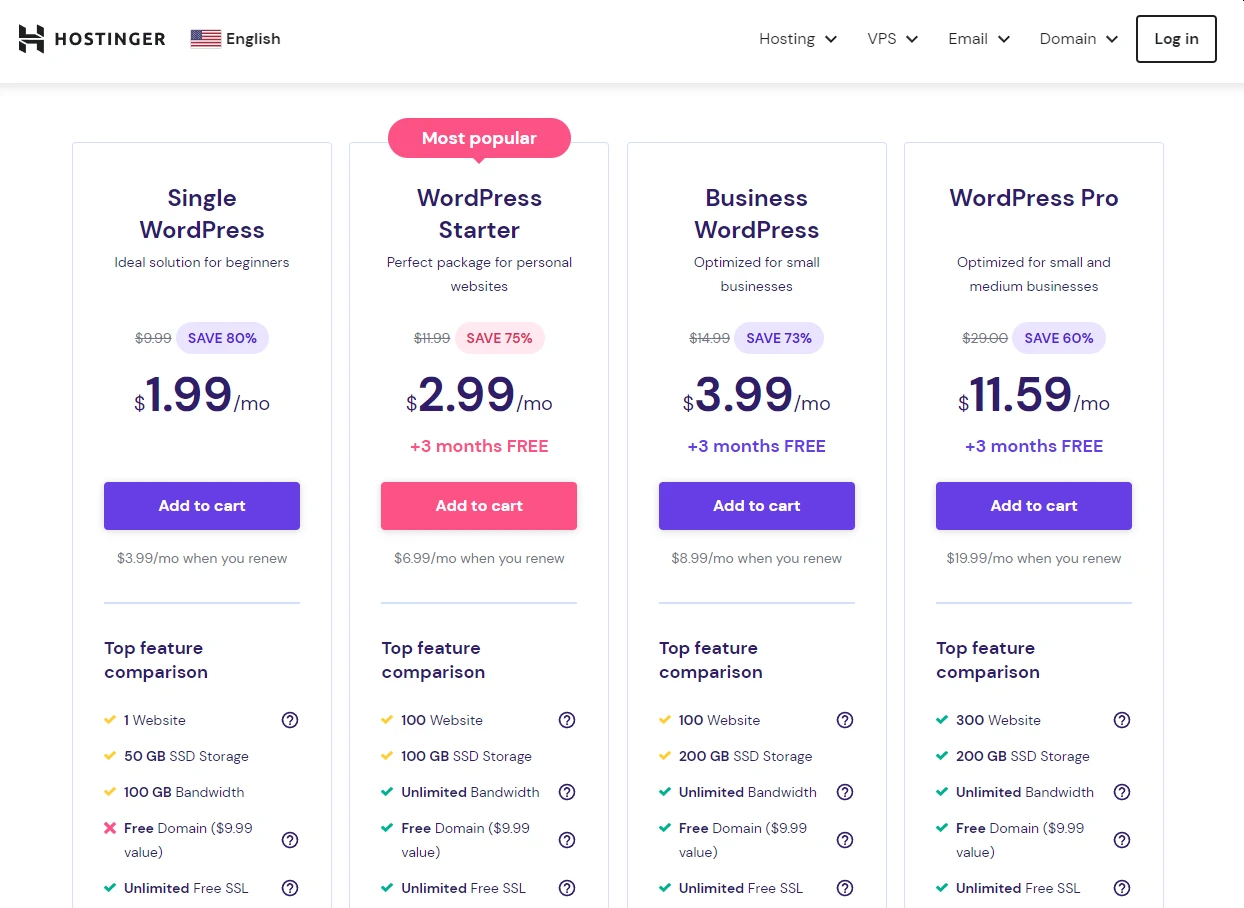This screenshot has width=1244, height=908.
Task: Click the US flag language icon
Action: [205, 39]
